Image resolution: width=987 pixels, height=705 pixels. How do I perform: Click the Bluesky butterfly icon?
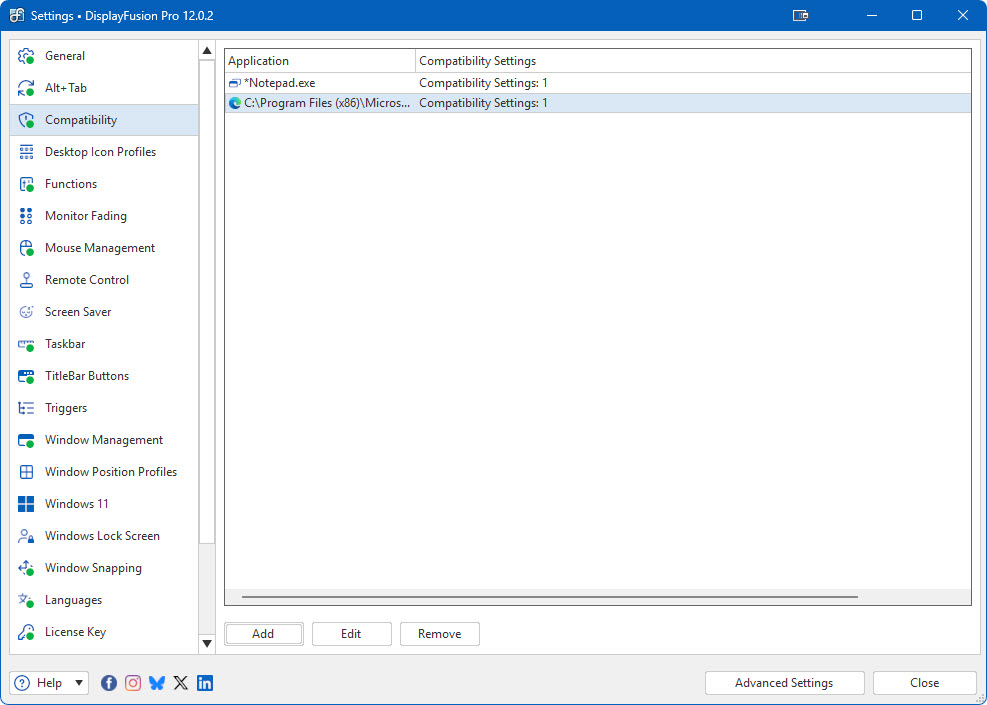pos(157,683)
